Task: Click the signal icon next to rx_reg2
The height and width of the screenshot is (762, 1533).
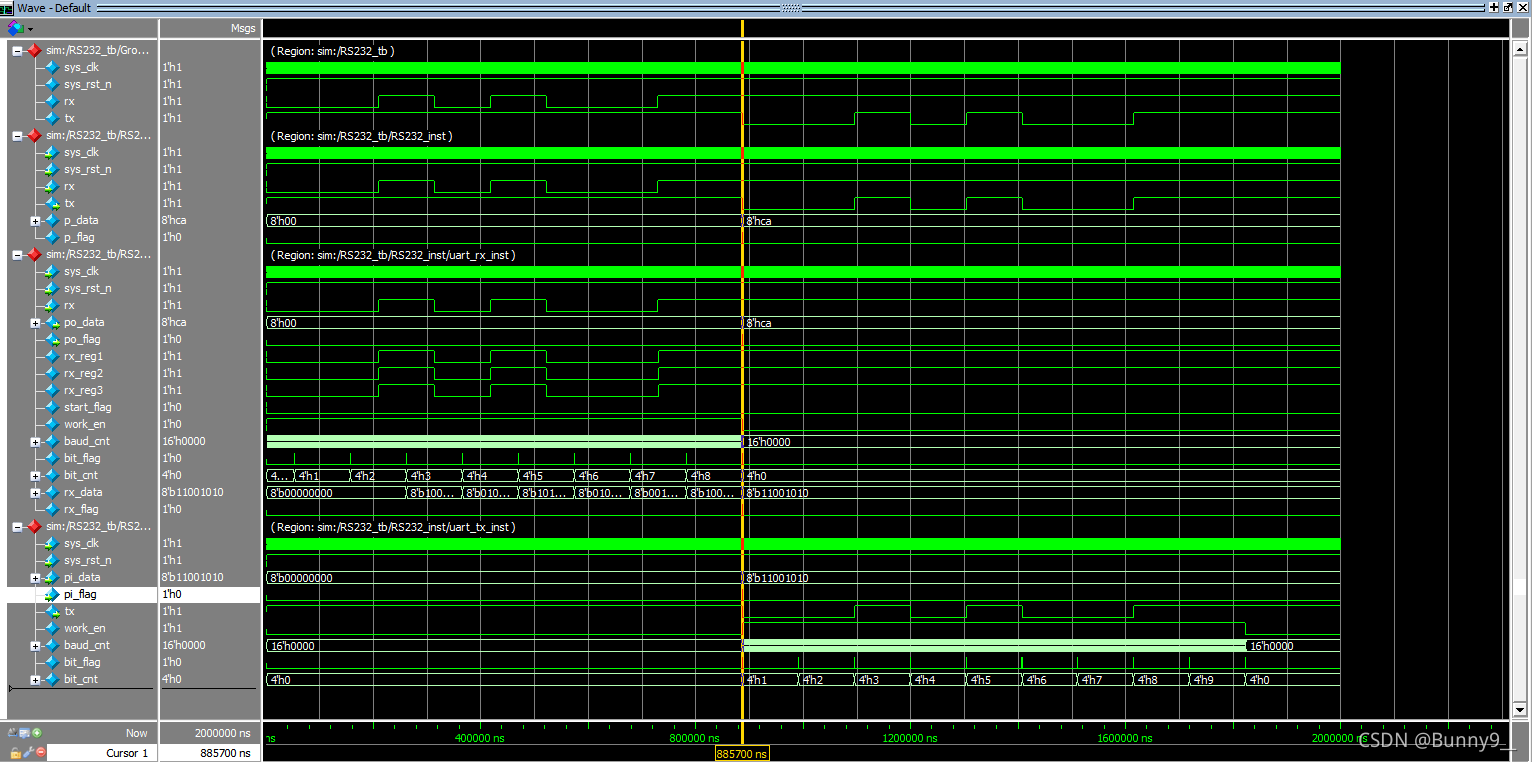Action: coord(52,373)
